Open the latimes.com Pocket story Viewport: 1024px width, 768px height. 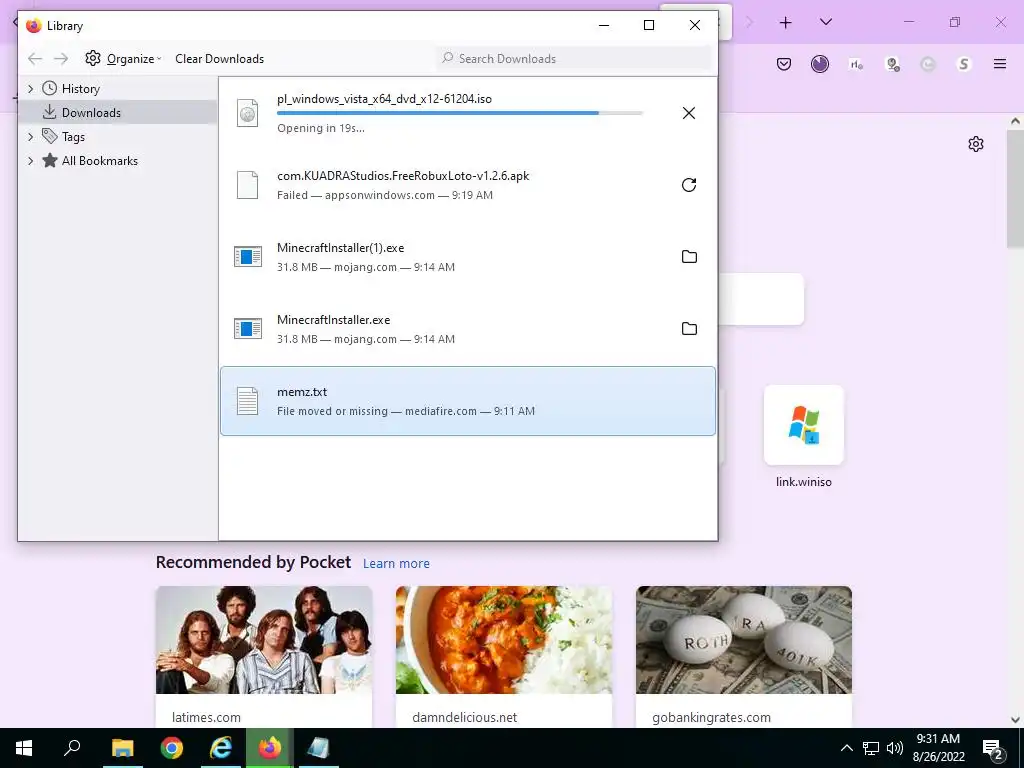pyautogui.click(x=264, y=656)
